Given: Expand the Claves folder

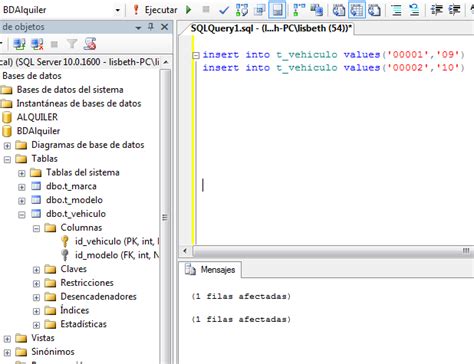Looking at the screenshot, I should [x=36, y=270].
